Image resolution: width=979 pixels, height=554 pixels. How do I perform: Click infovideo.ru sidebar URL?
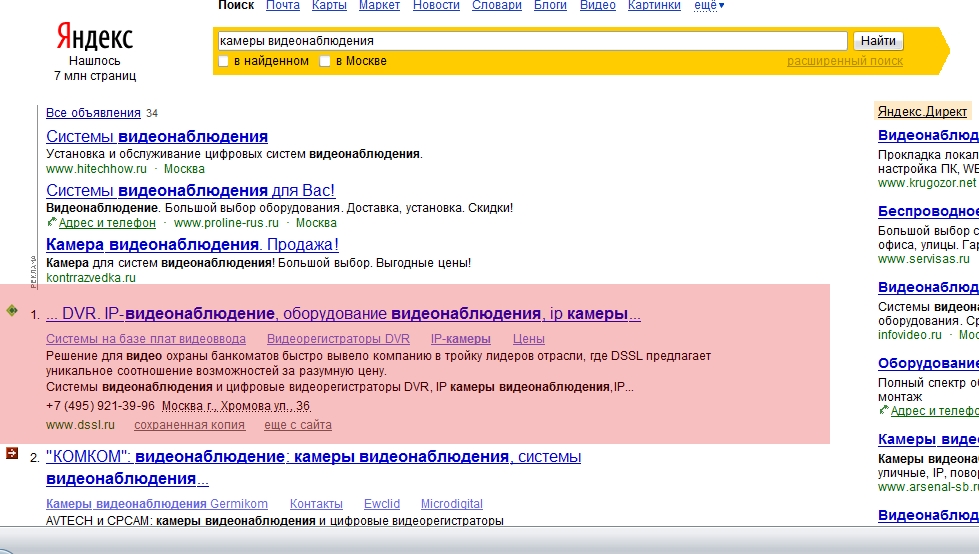[910, 335]
